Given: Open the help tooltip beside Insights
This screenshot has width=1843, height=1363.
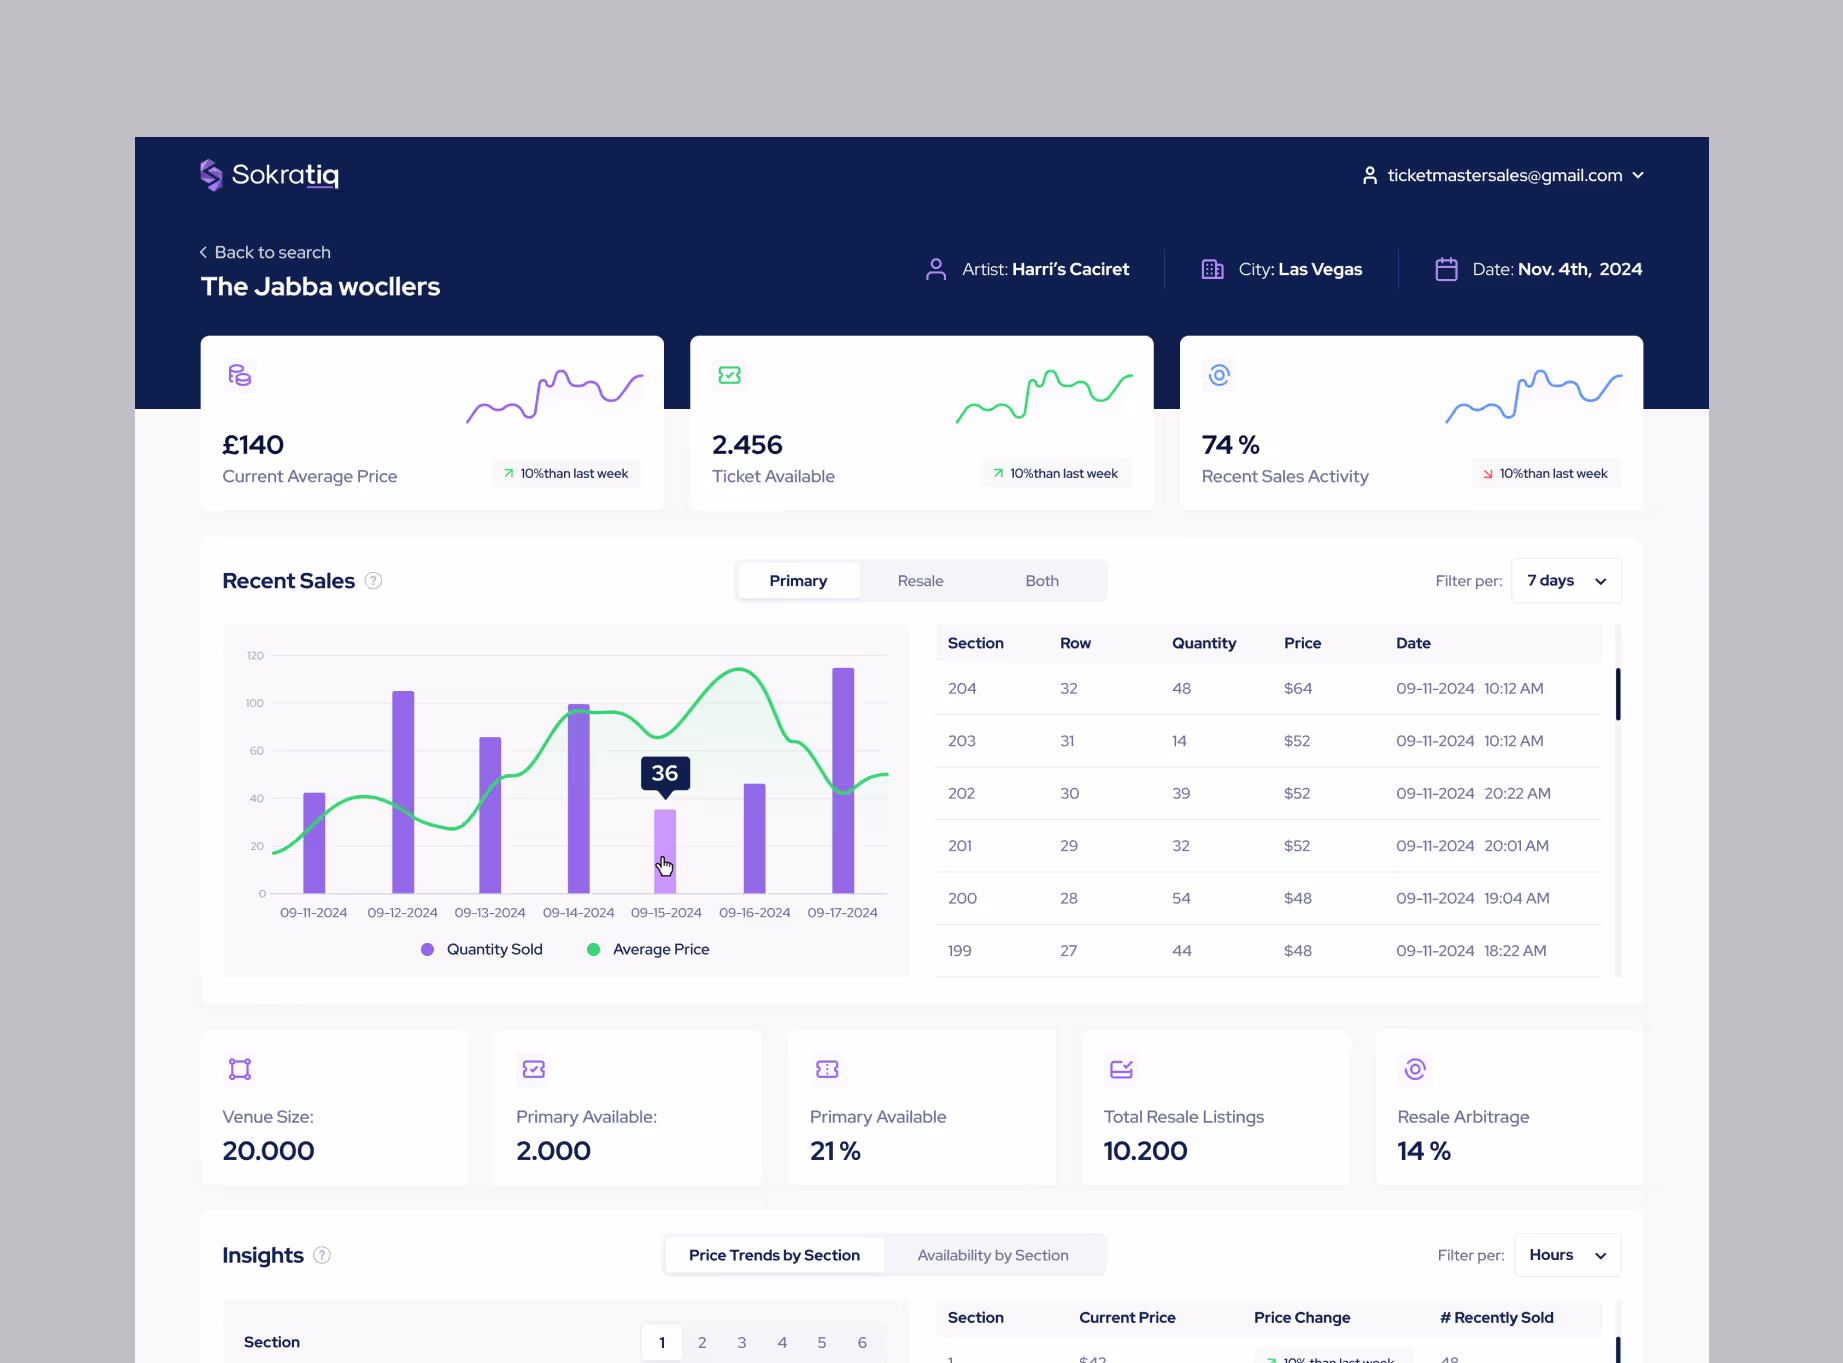Looking at the screenshot, I should point(322,1255).
